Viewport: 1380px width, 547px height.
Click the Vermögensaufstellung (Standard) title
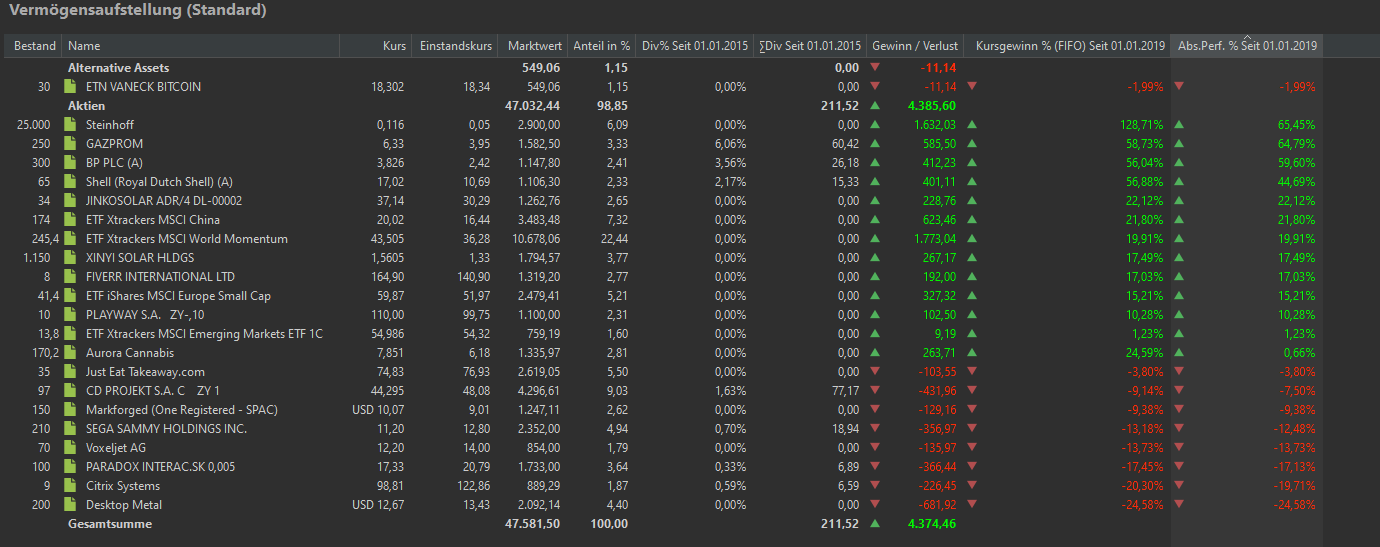tap(138, 12)
